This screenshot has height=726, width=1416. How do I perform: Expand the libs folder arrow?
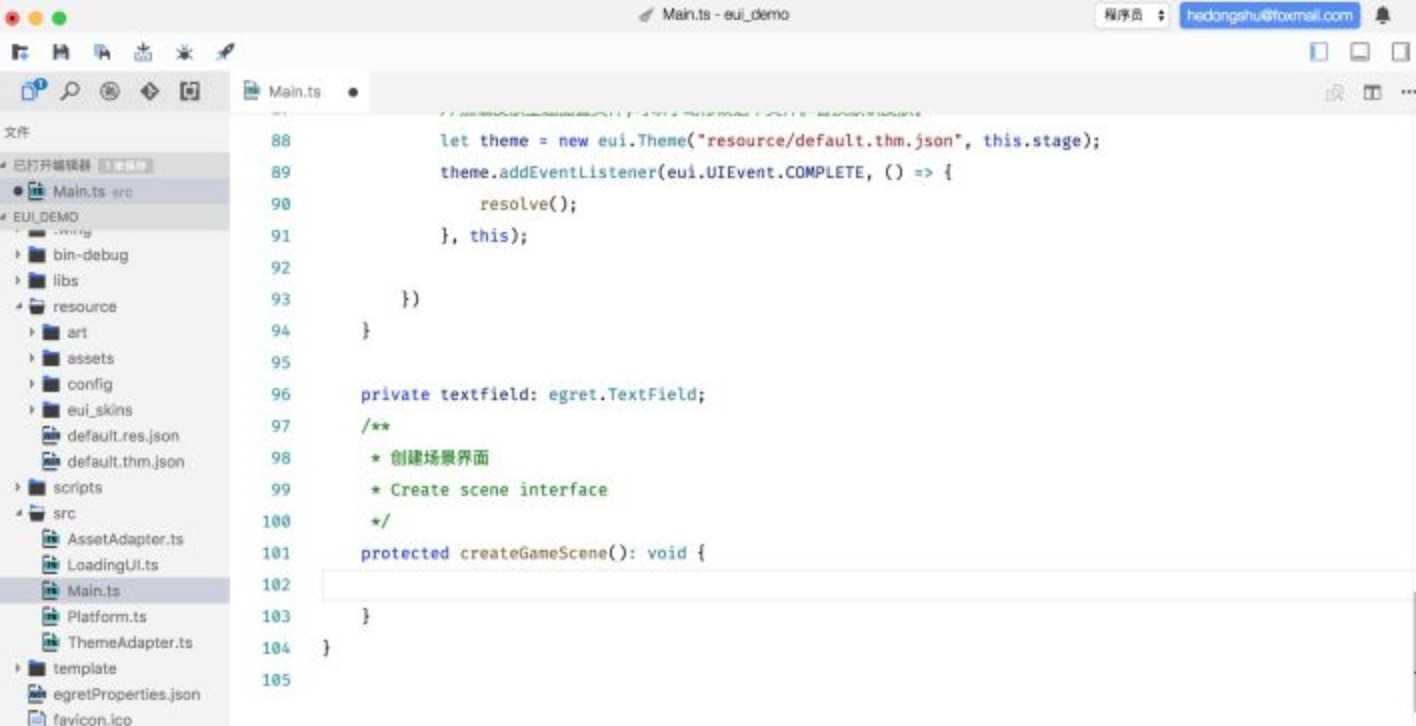click(x=18, y=281)
